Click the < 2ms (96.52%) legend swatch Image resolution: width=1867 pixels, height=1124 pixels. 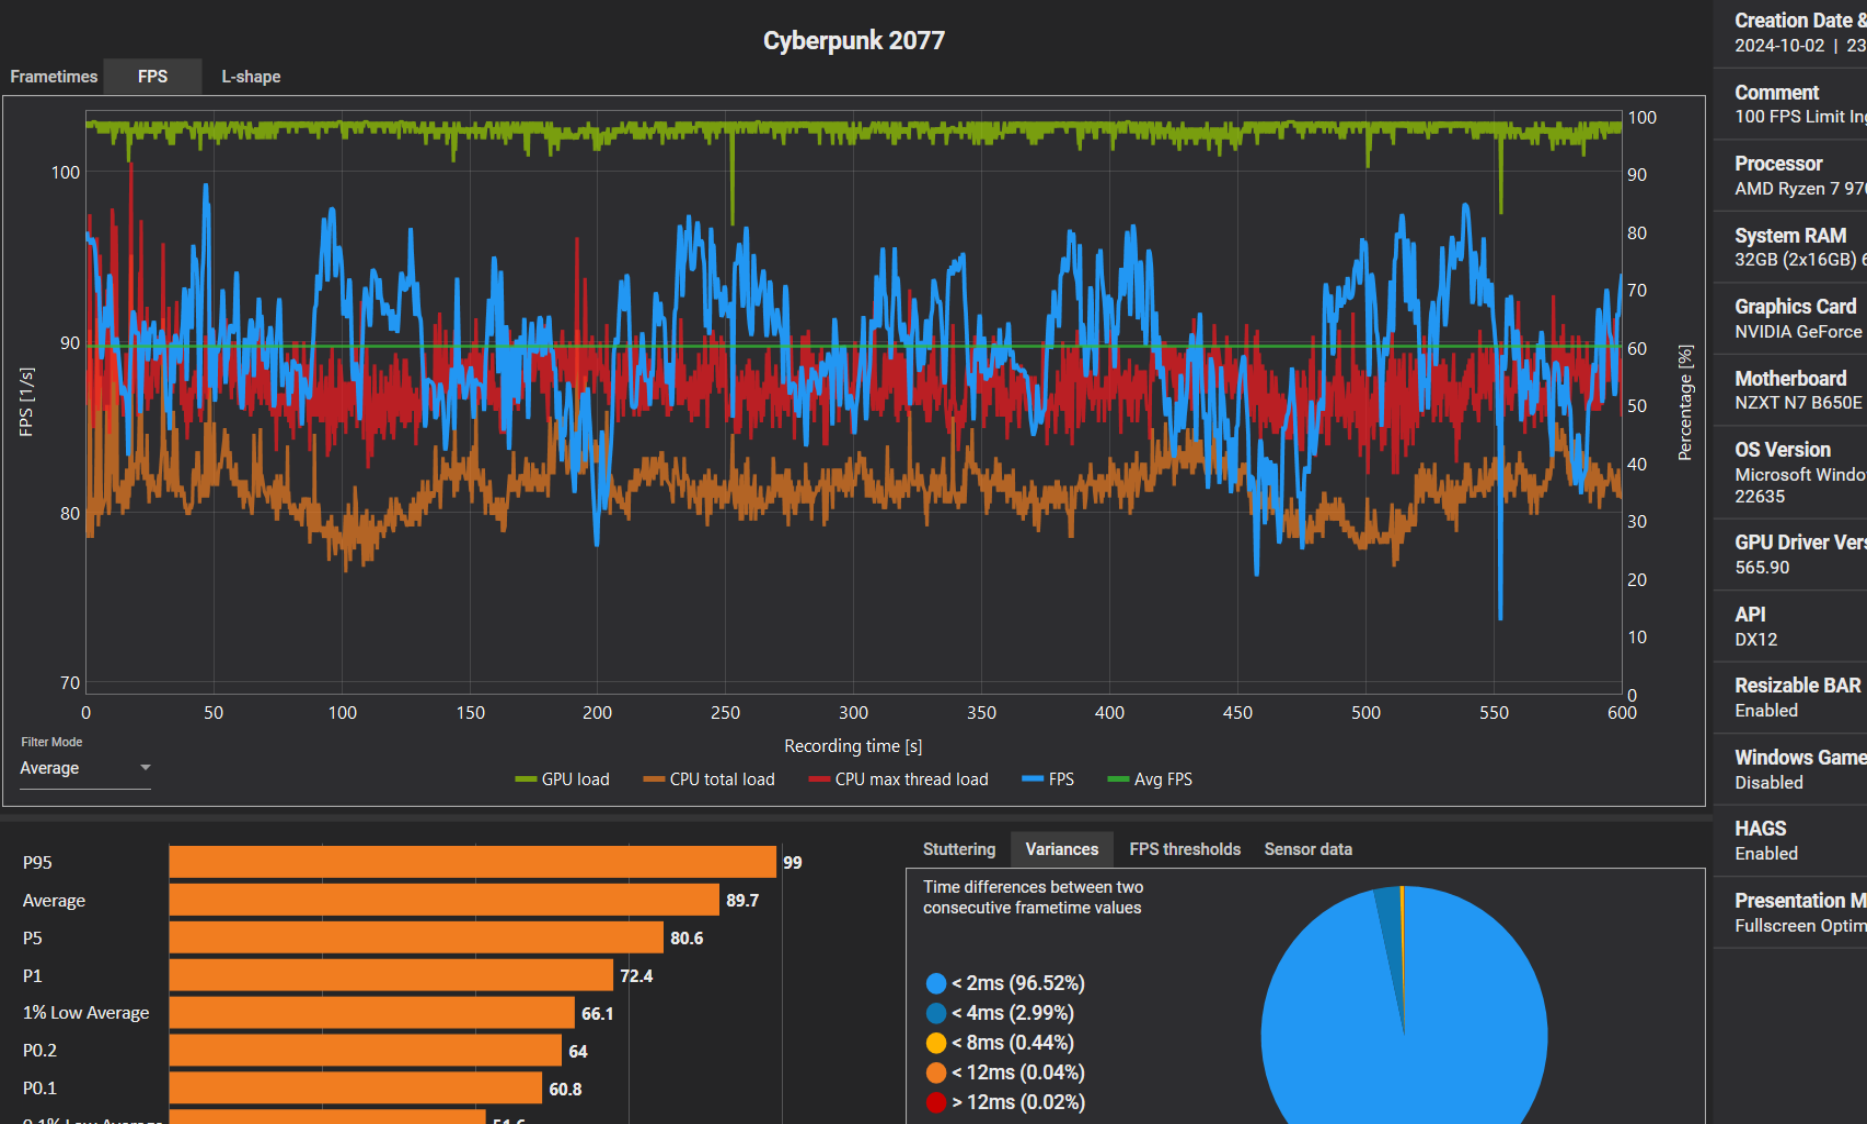click(x=936, y=983)
